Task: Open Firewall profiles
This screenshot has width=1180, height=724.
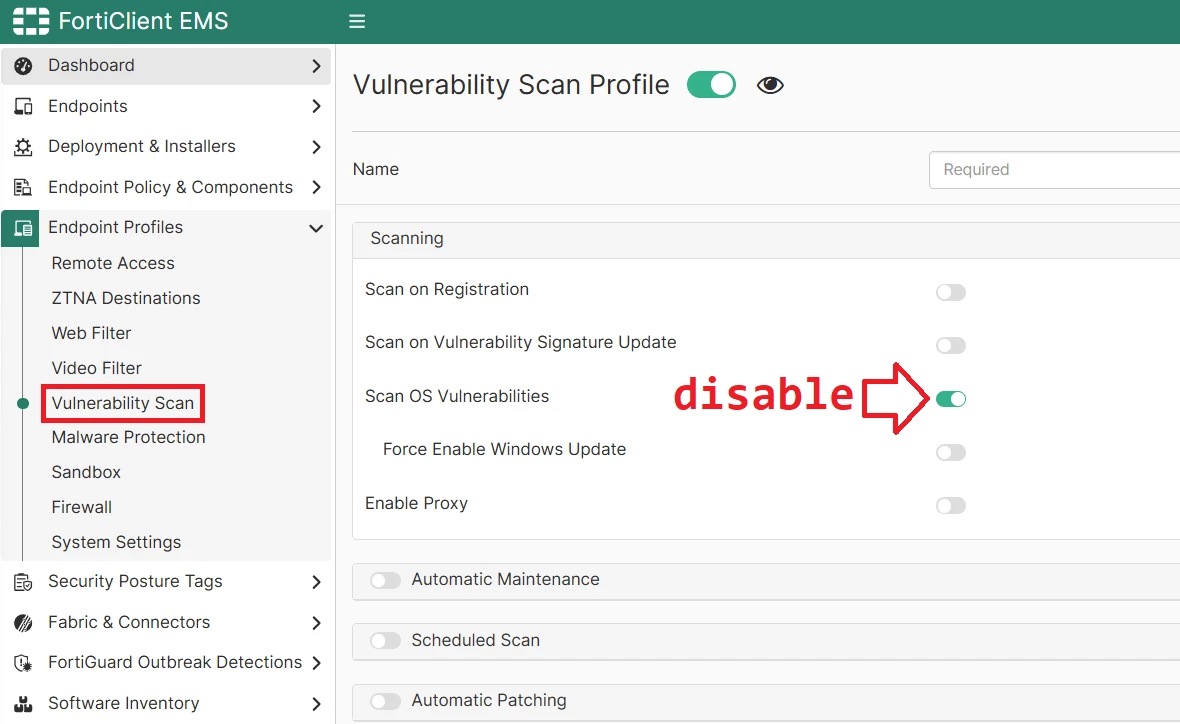Action: [x=81, y=507]
